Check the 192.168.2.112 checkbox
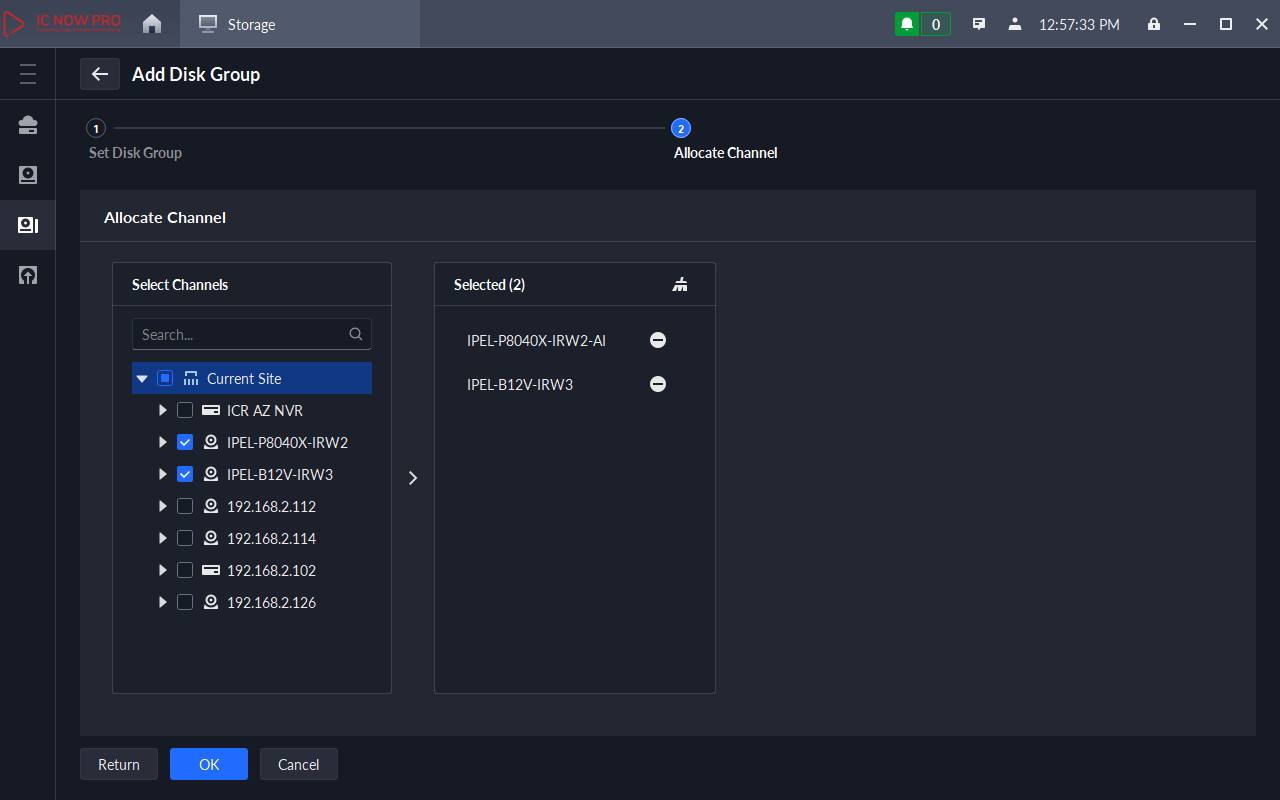The image size is (1280, 800). pyautogui.click(x=185, y=507)
